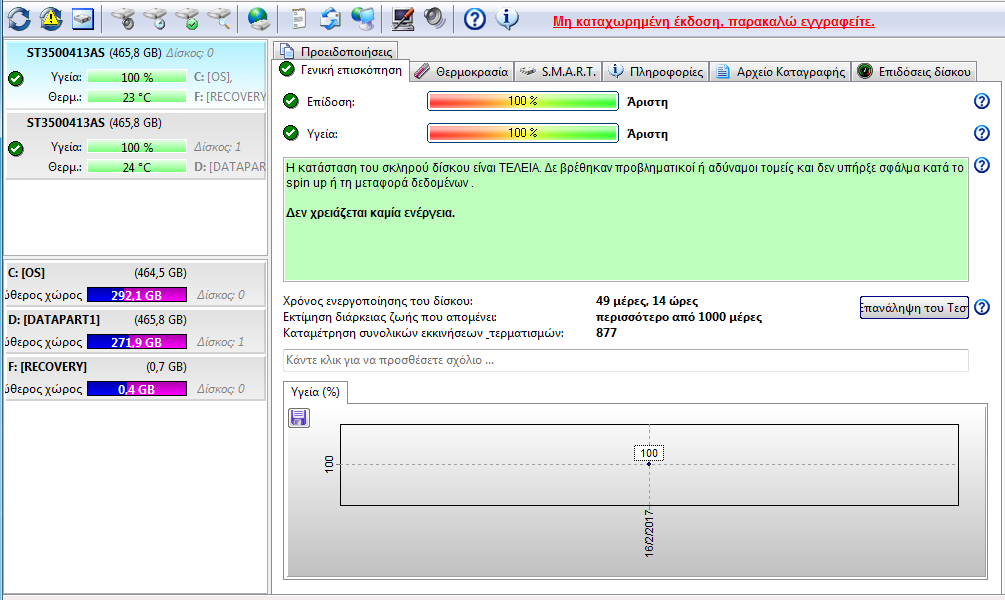Viewport: 1005px width, 600px height.
Task: Open the S.M.A.R.T. tab
Action: (x=558, y=71)
